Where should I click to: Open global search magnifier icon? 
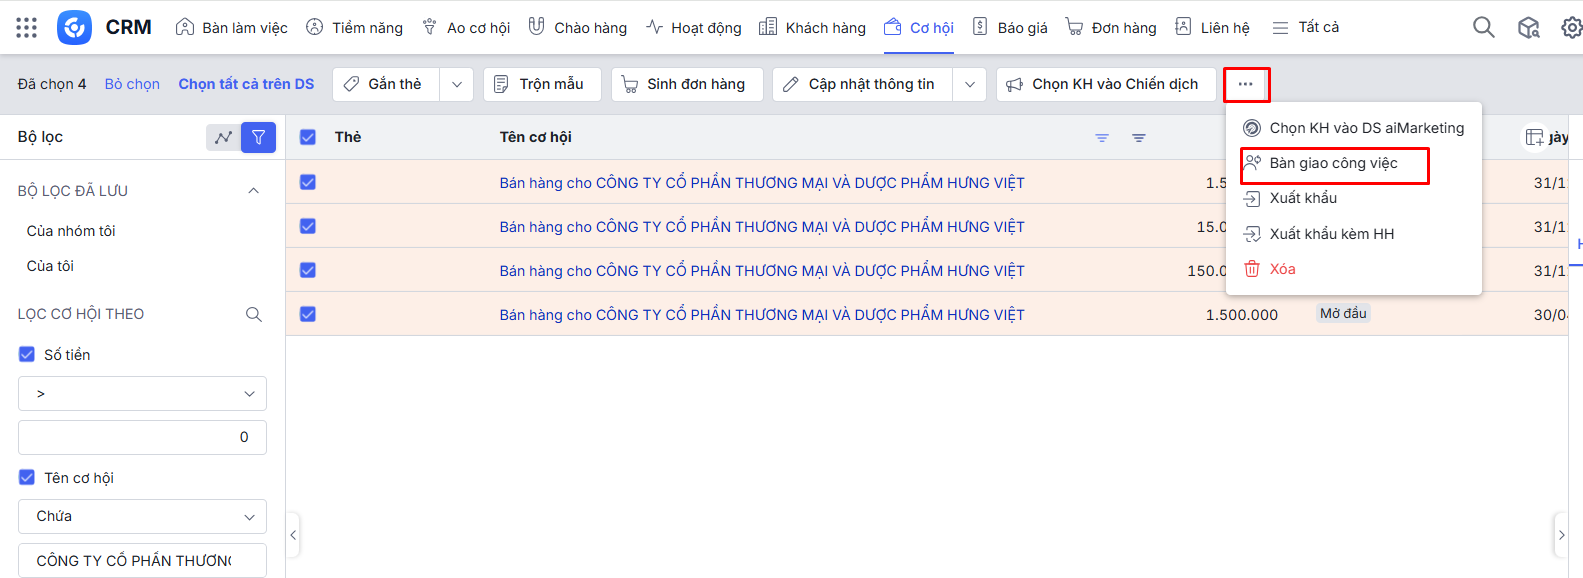click(1484, 27)
